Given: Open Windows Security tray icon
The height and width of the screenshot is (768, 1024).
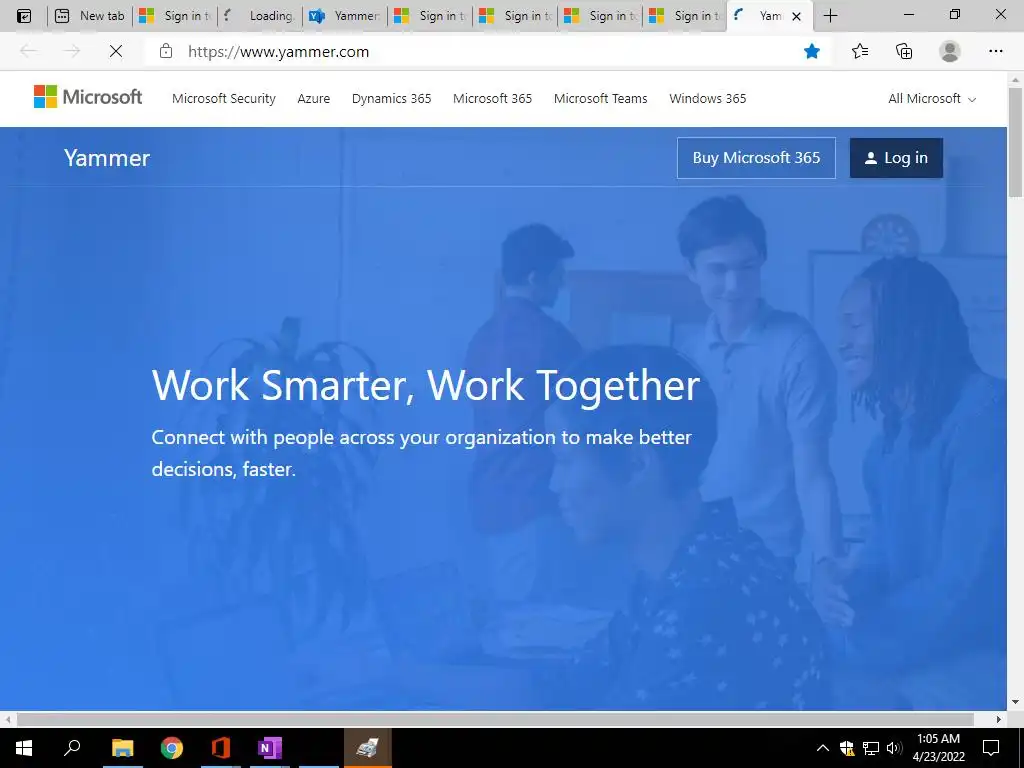Looking at the screenshot, I should (x=847, y=748).
